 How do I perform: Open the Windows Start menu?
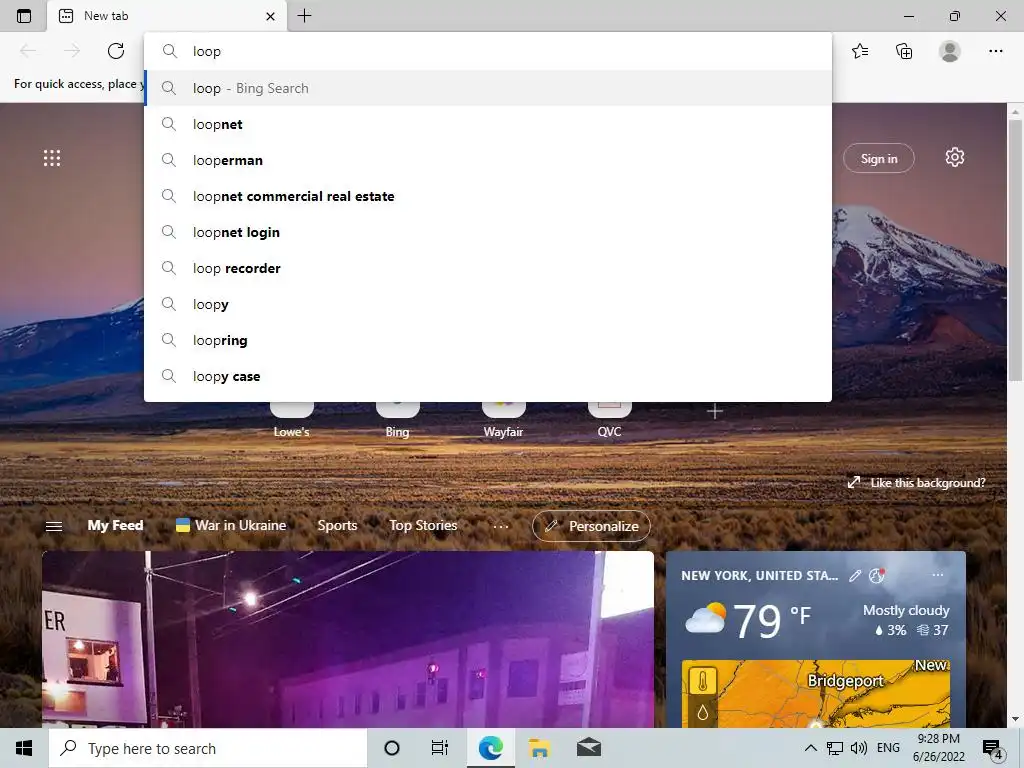[x=24, y=748]
